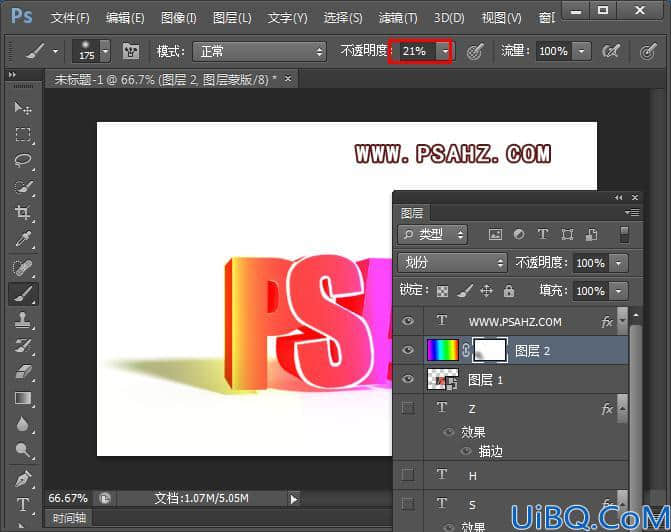This screenshot has height=532, width=671.
Task: Filter layers by smart objects icon
Action: (591, 235)
